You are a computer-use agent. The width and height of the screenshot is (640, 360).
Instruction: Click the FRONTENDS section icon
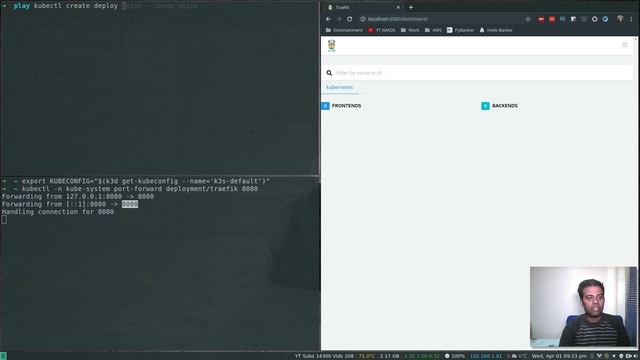coord(325,106)
